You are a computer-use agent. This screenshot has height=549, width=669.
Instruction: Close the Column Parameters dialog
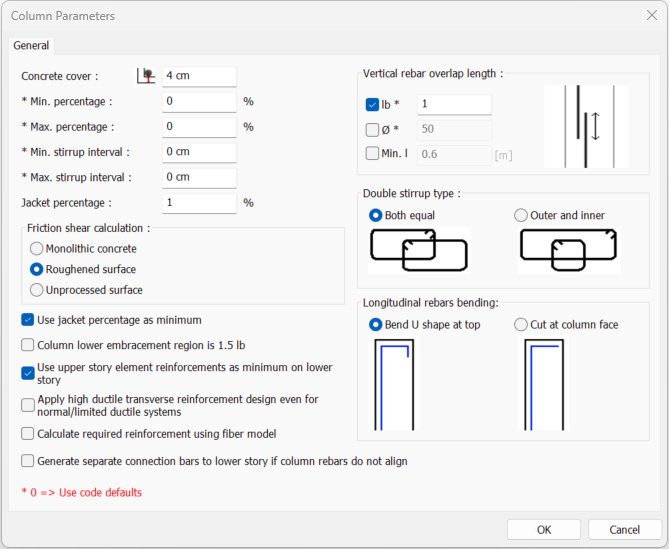[x=651, y=16]
